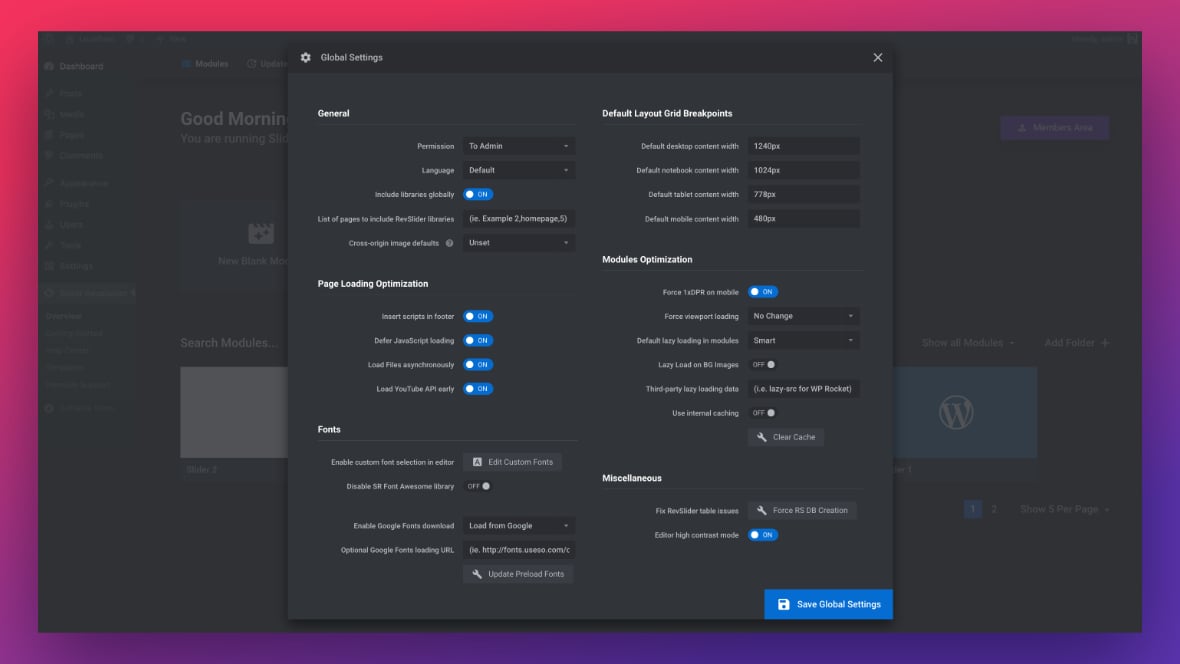Turn on Use internal caching

click(763, 413)
